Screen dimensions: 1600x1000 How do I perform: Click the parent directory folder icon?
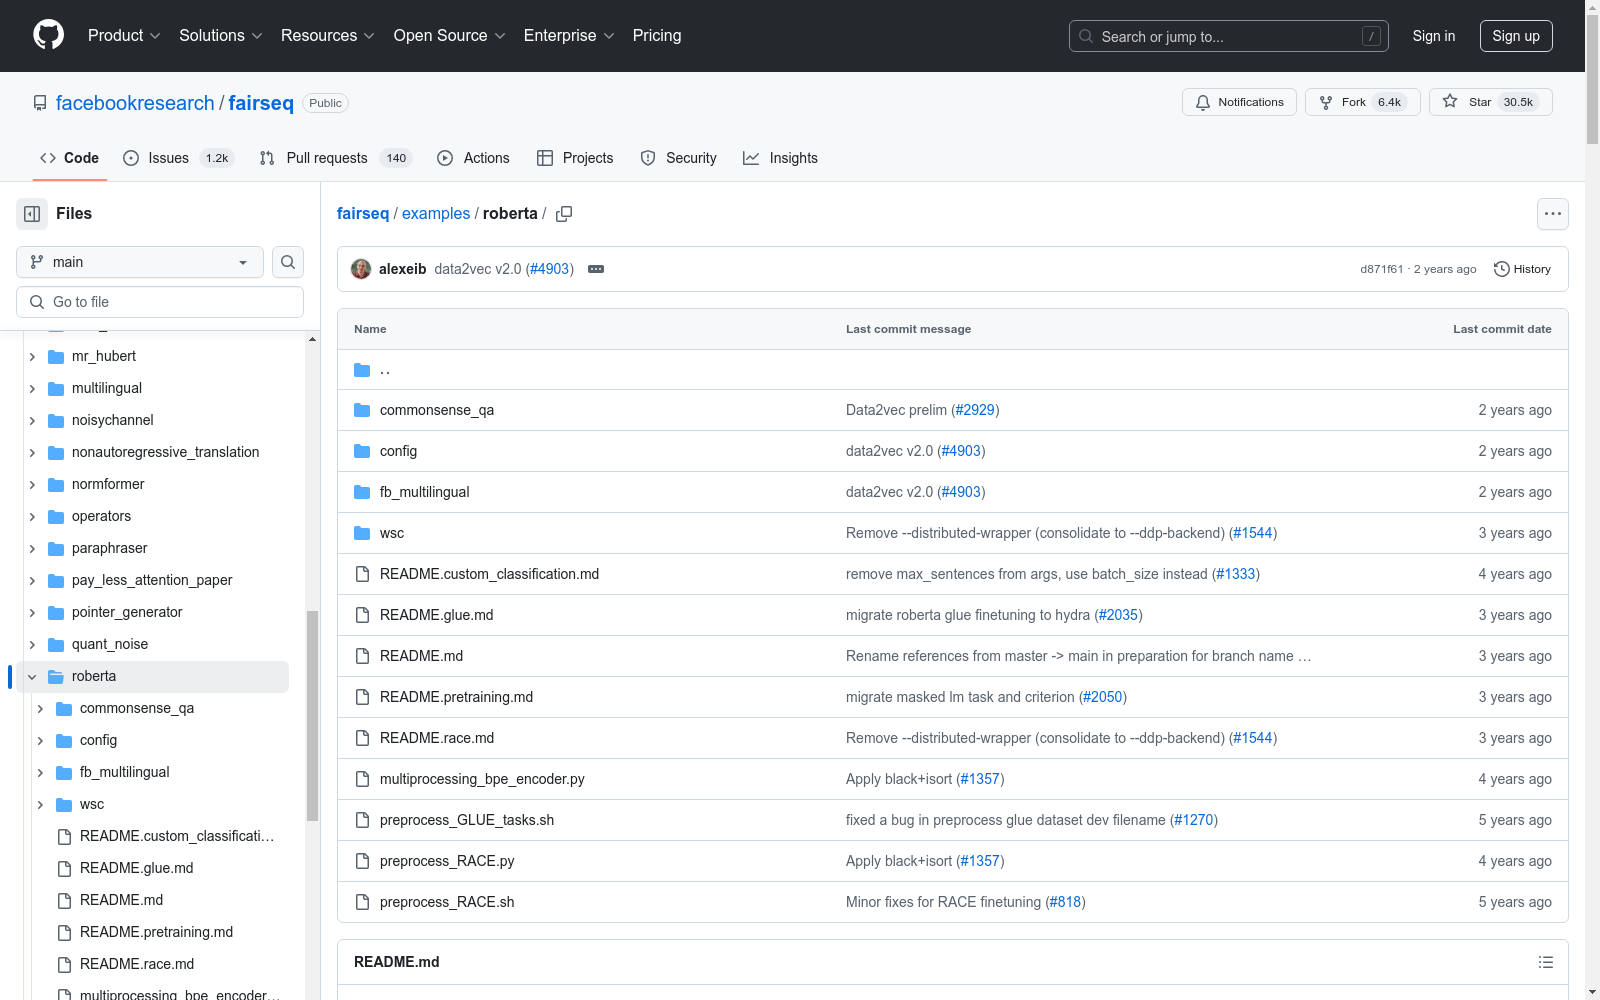pos(362,370)
